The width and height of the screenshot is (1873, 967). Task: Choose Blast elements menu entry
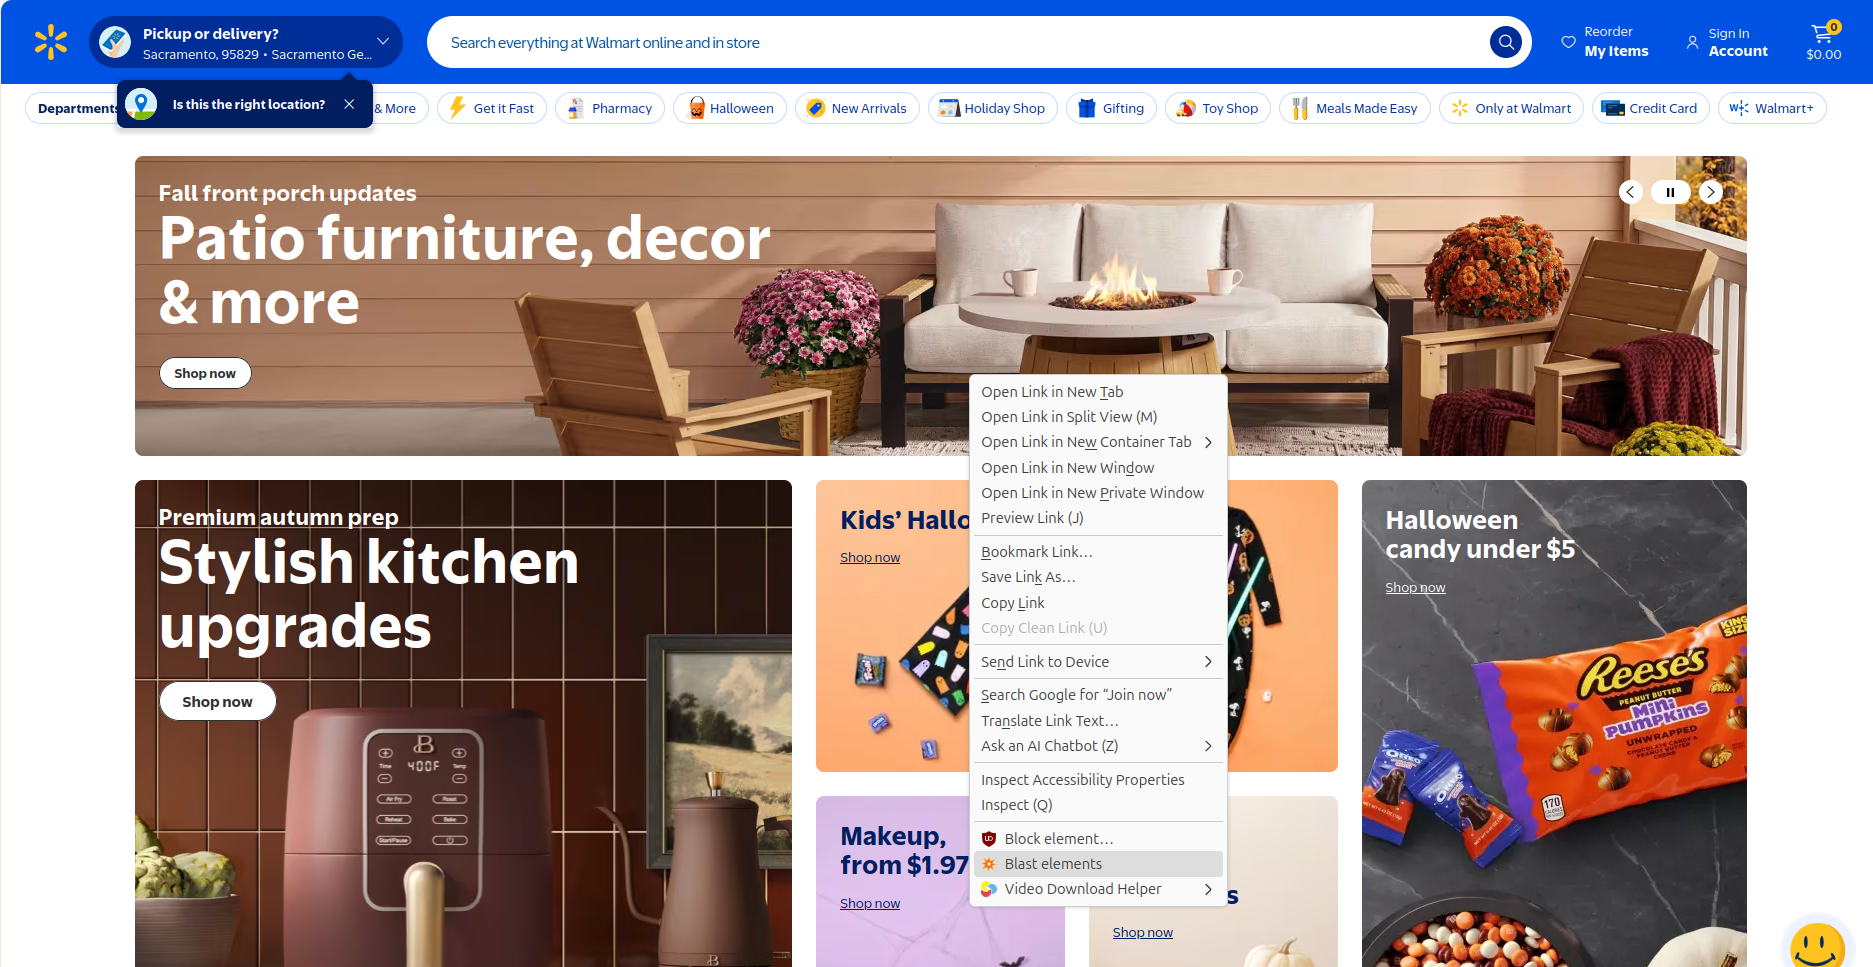click(1098, 864)
